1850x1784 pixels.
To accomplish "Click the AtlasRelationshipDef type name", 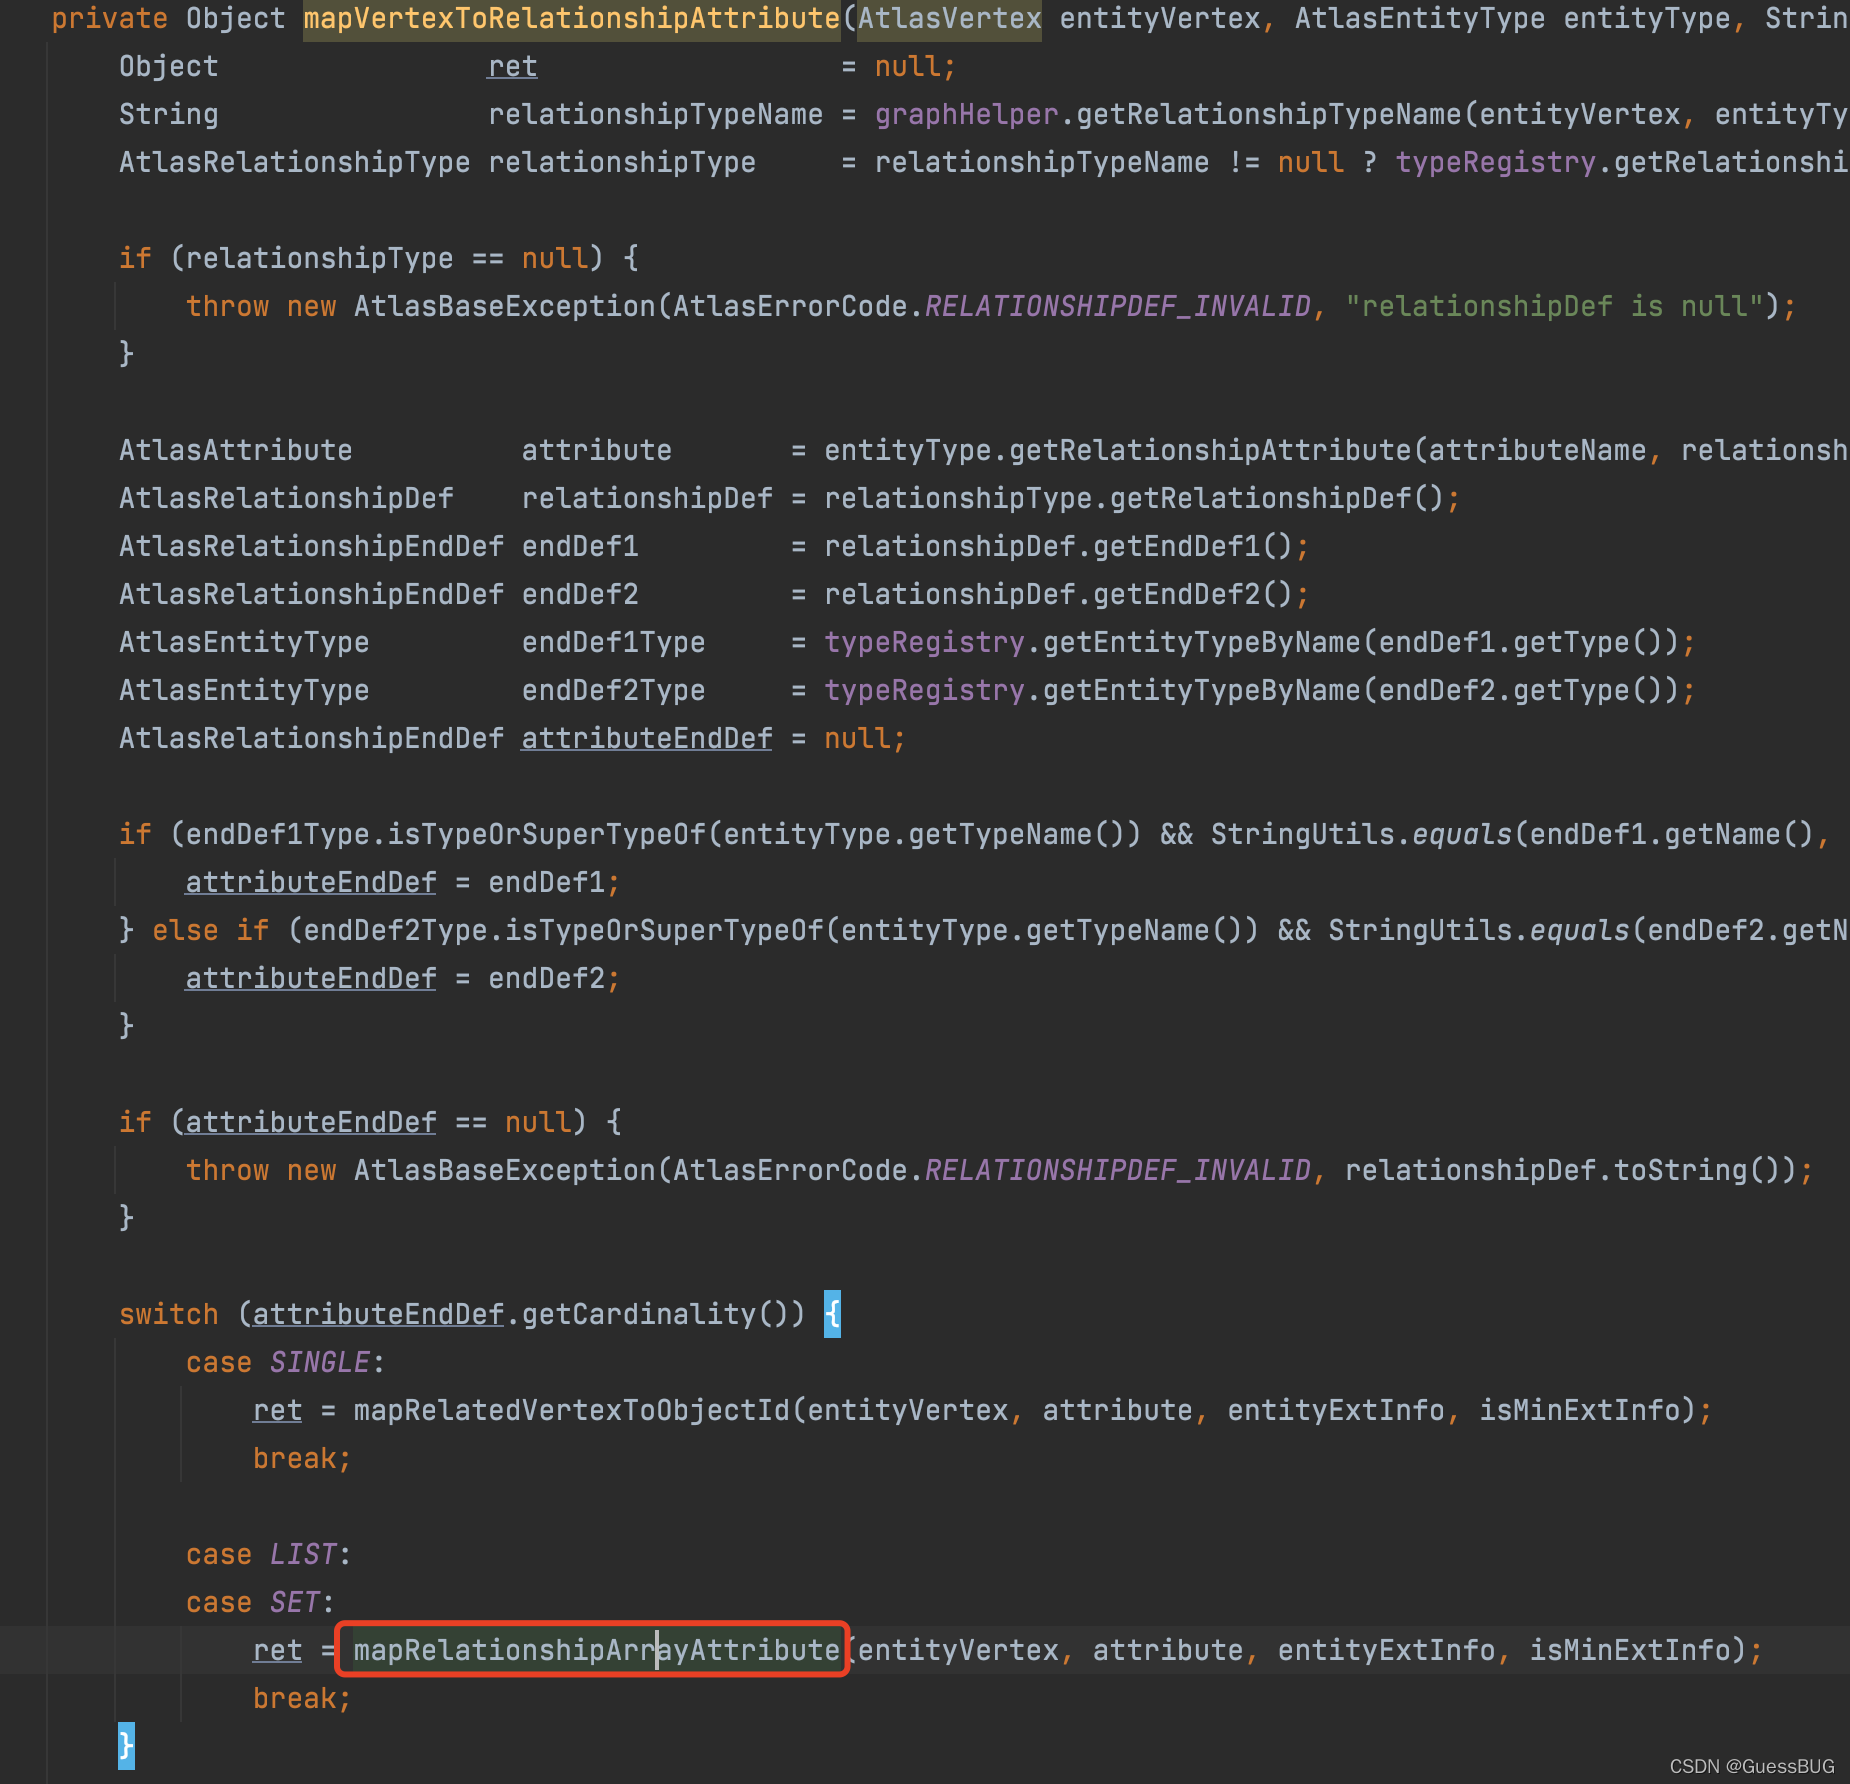I will coord(286,499).
